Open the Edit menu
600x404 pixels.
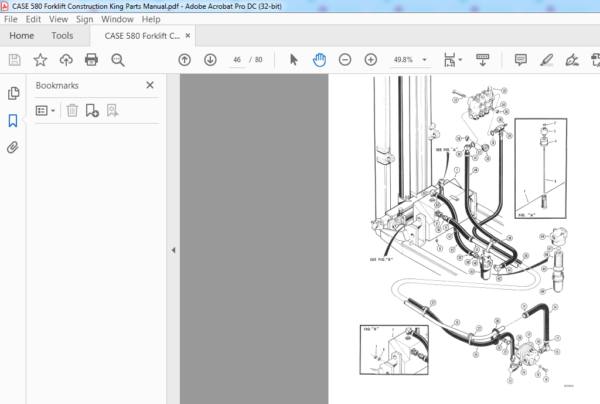click(33, 19)
